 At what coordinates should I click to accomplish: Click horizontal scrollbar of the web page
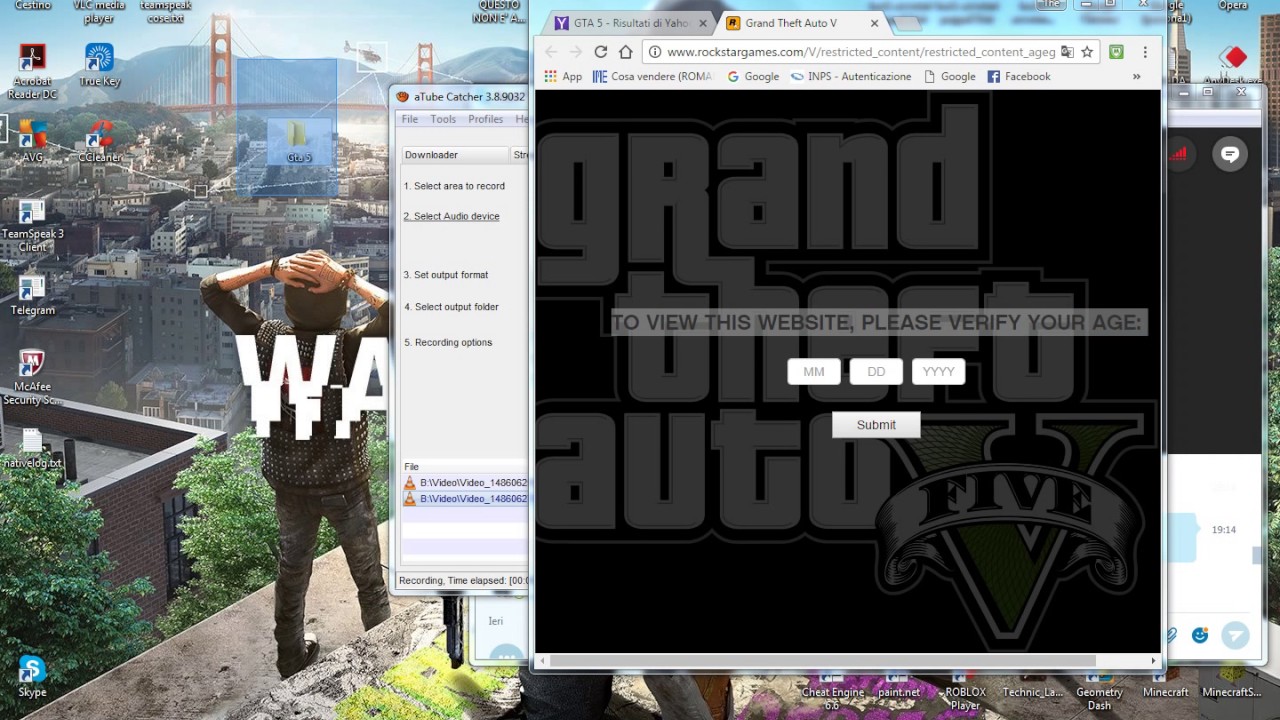tap(822, 660)
